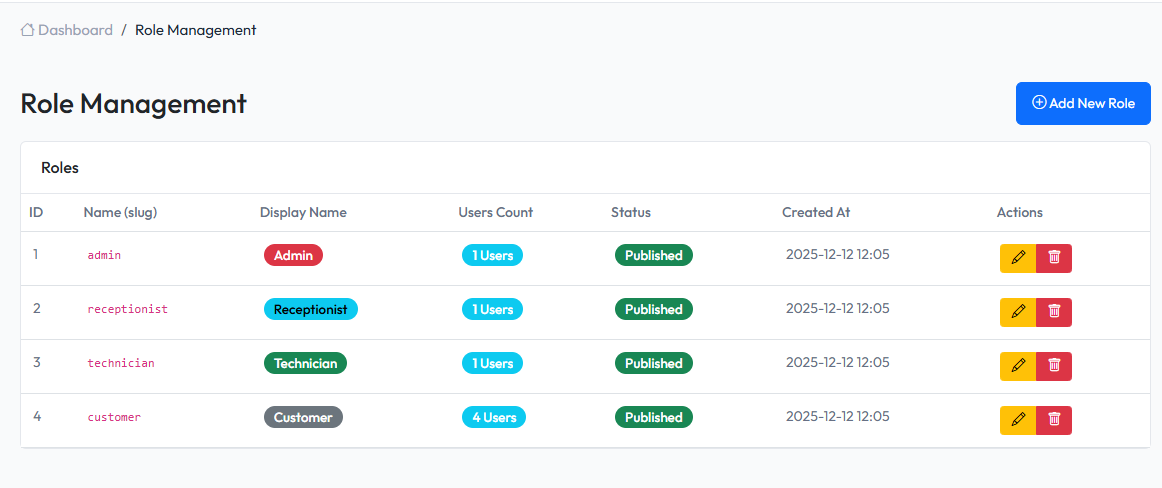Go to Dashboard breadcrumb link
This screenshot has height=488, width=1162.
(x=75, y=30)
